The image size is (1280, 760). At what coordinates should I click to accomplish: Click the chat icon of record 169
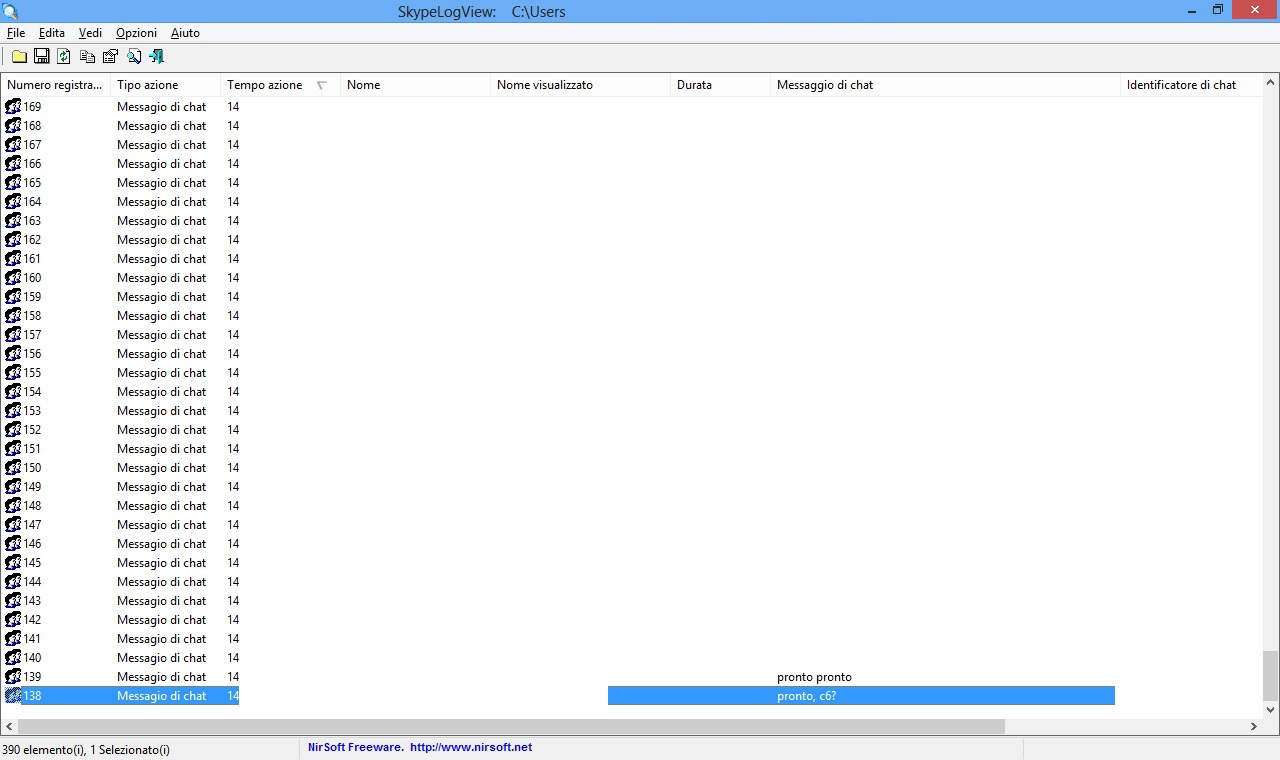tap(13, 106)
